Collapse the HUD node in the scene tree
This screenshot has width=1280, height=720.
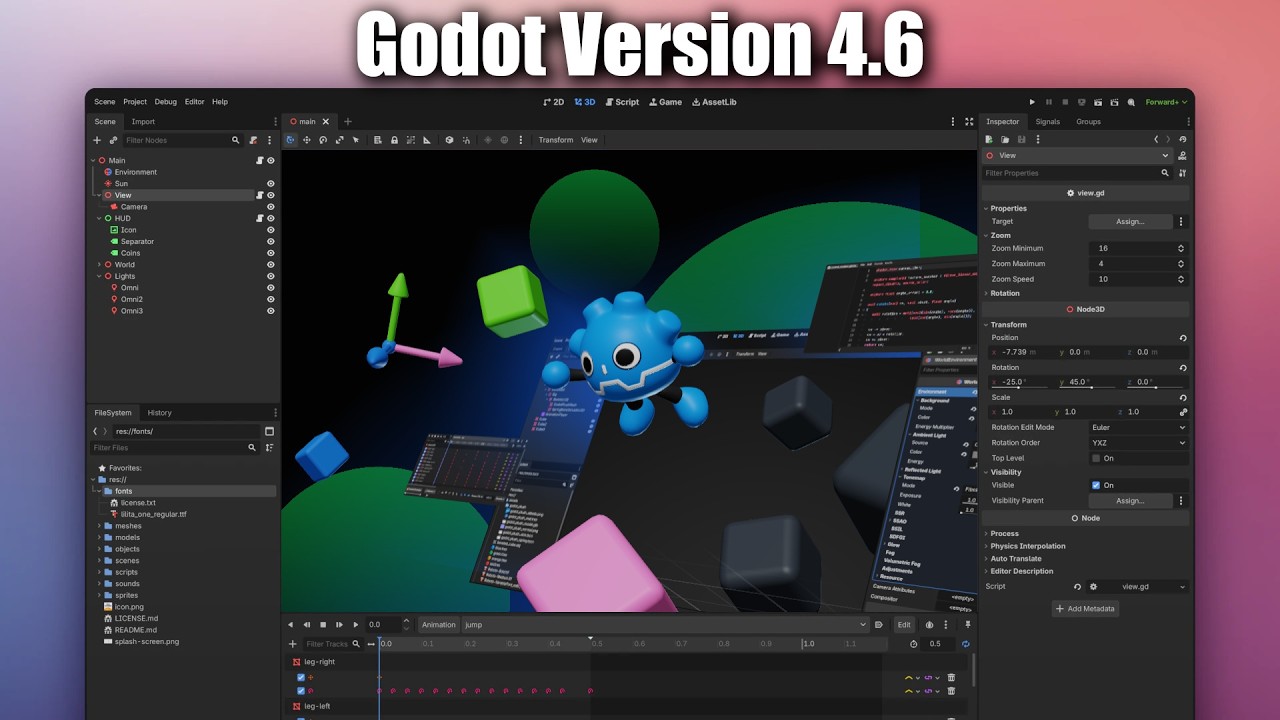tap(99, 218)
